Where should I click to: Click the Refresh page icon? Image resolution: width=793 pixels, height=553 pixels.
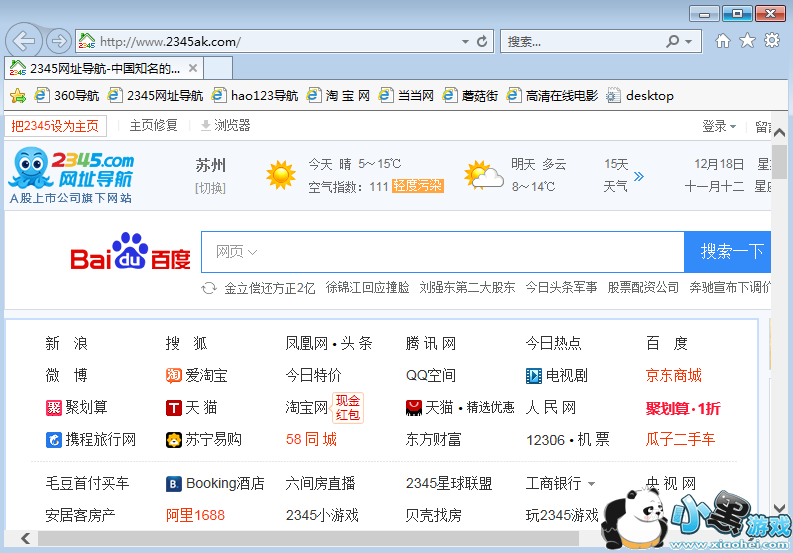click(482, 42)
